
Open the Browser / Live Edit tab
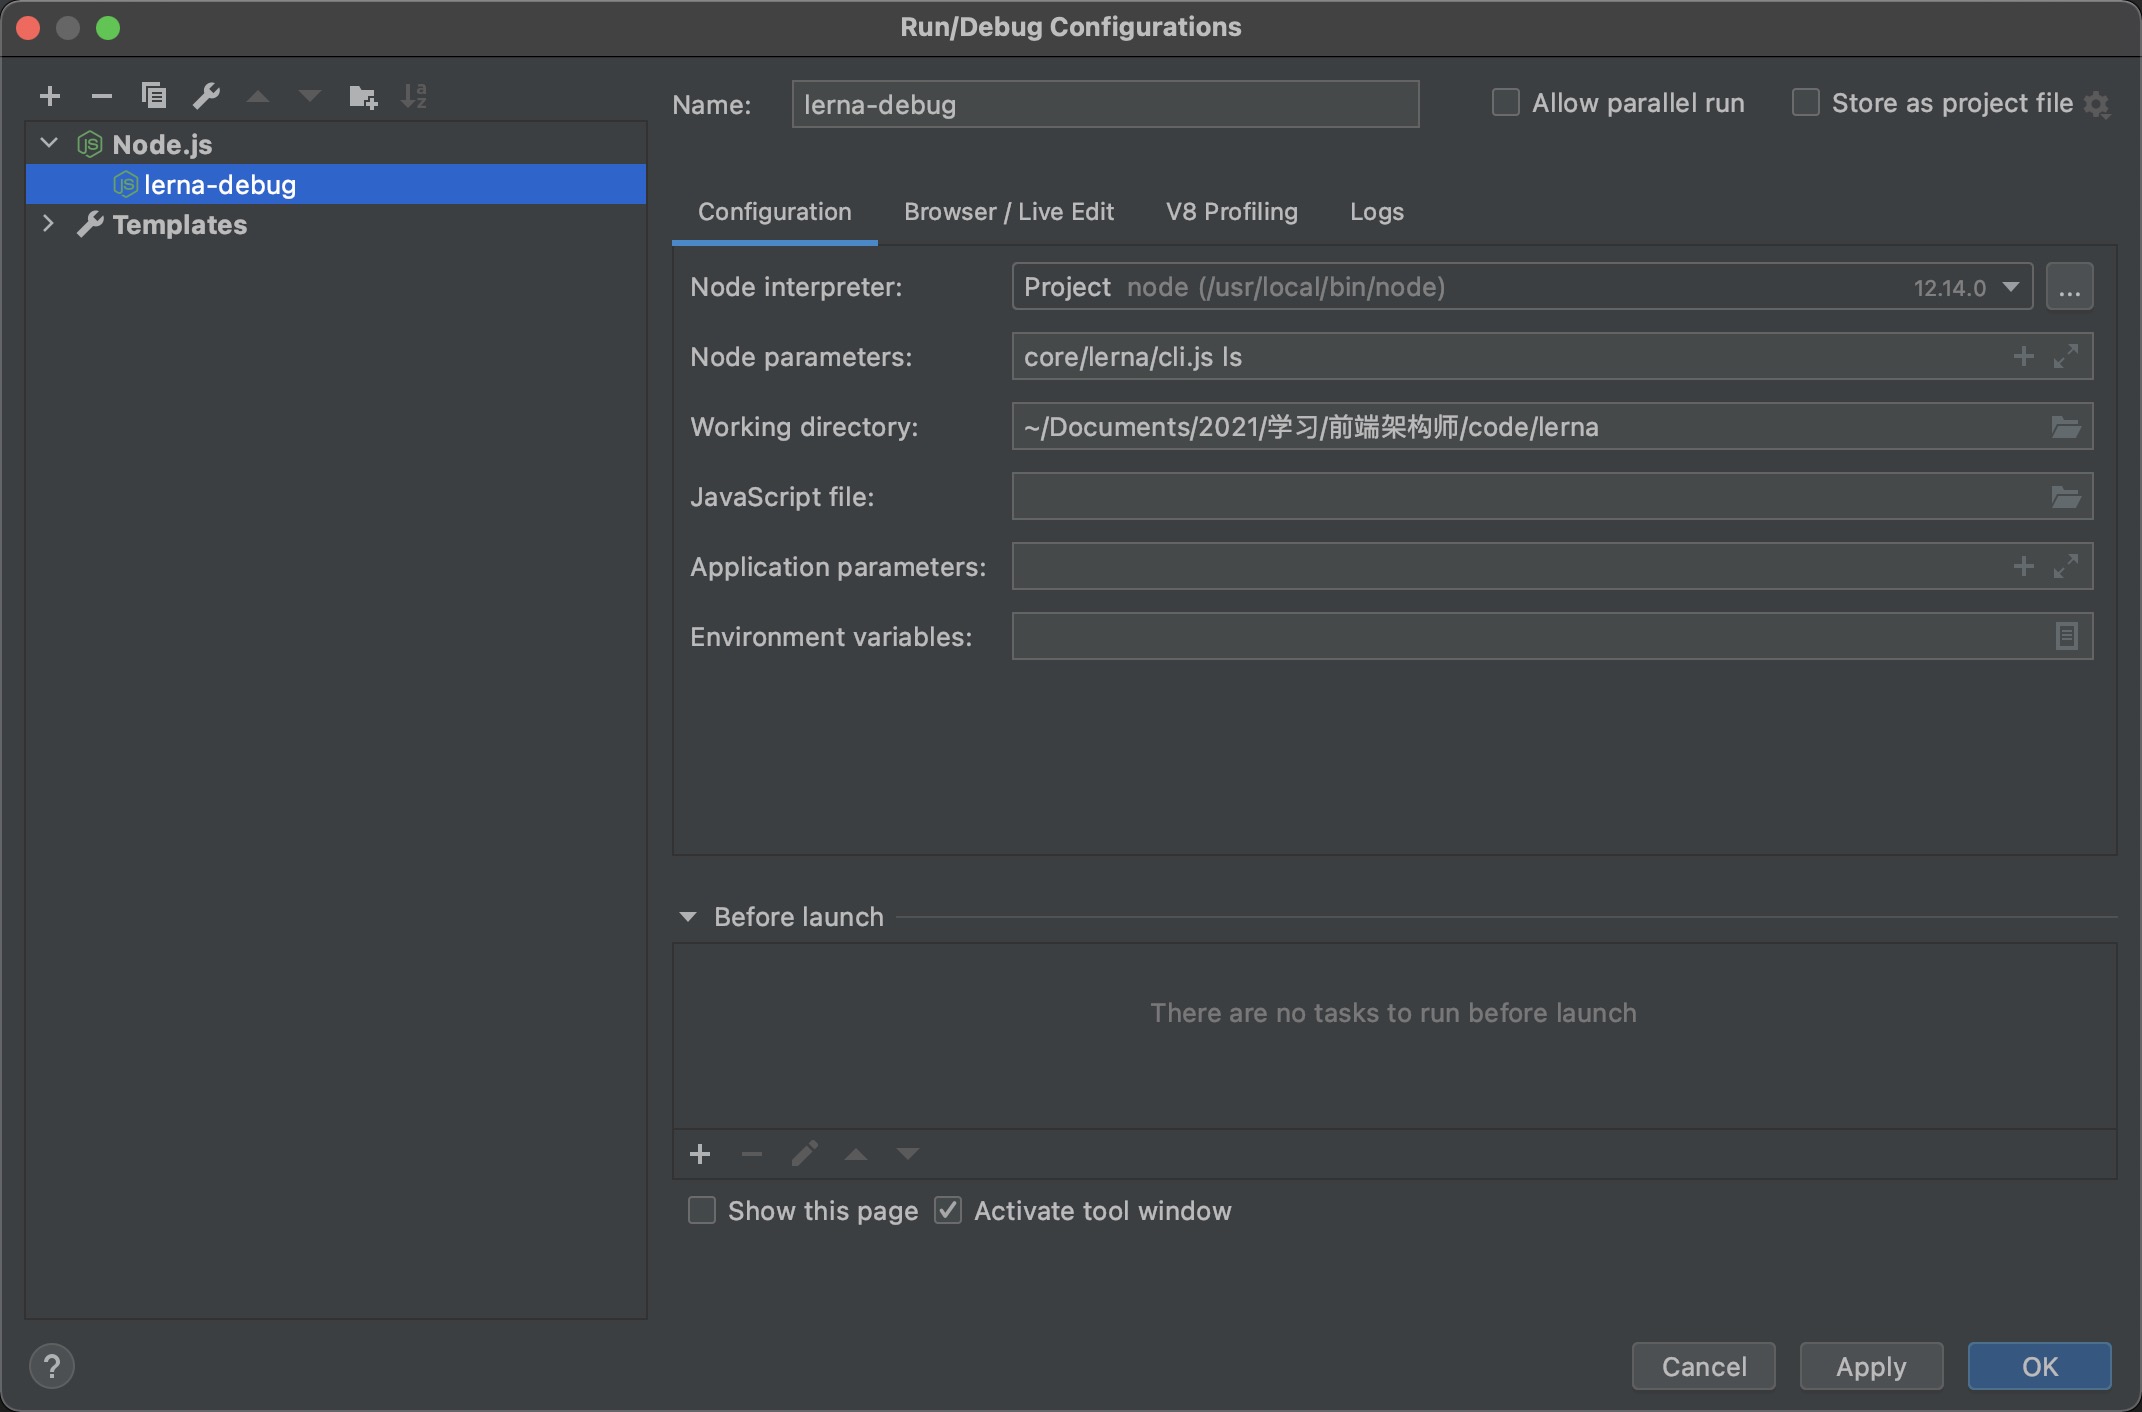[x=1009, y=212]
